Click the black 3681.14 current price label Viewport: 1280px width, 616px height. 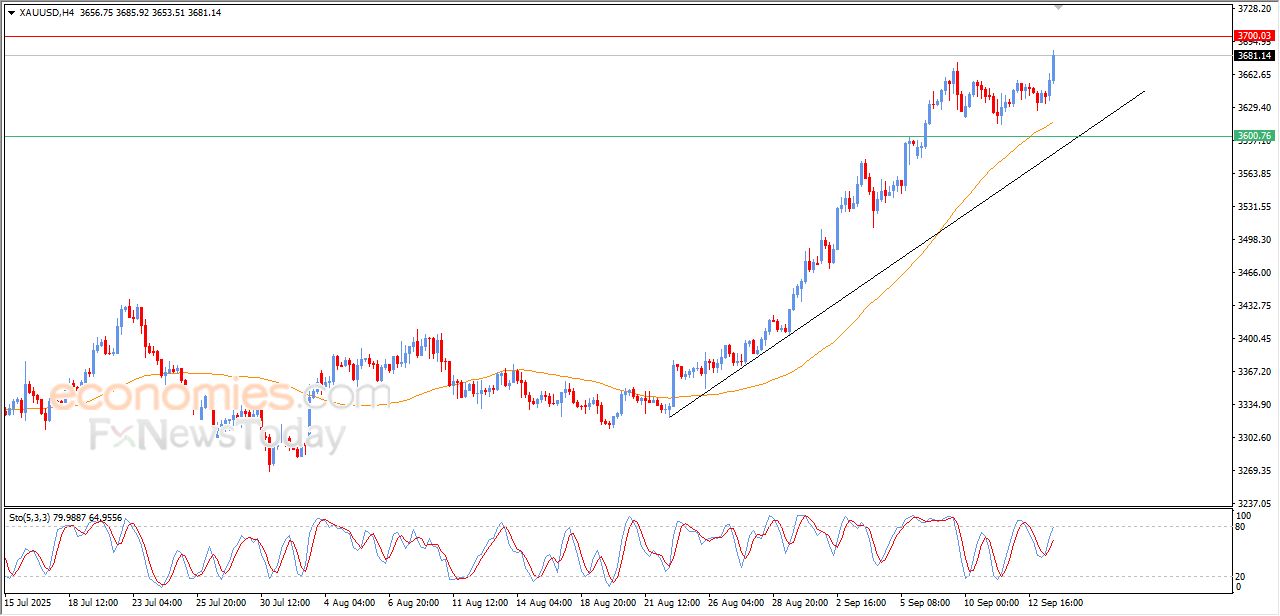click(x=1254, y=56)
